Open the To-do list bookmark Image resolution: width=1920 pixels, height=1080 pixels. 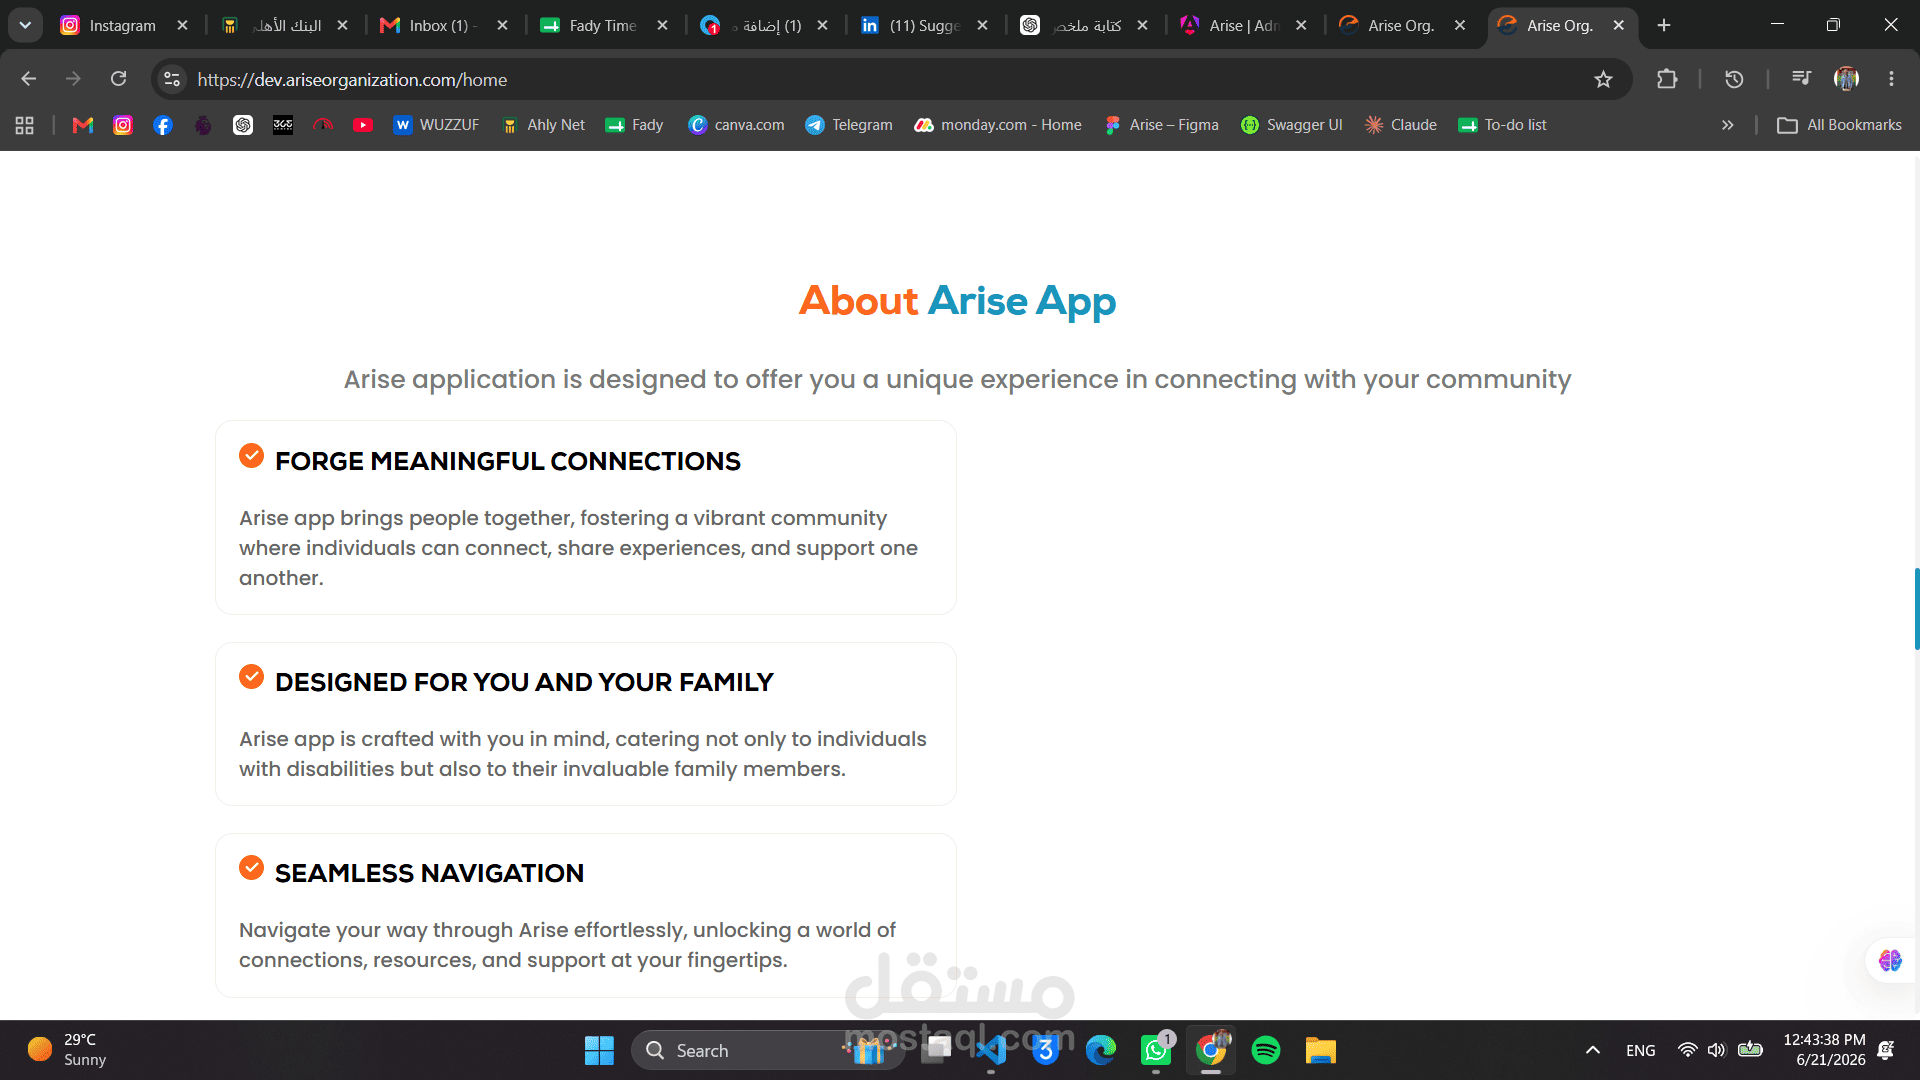[1503, 125]
